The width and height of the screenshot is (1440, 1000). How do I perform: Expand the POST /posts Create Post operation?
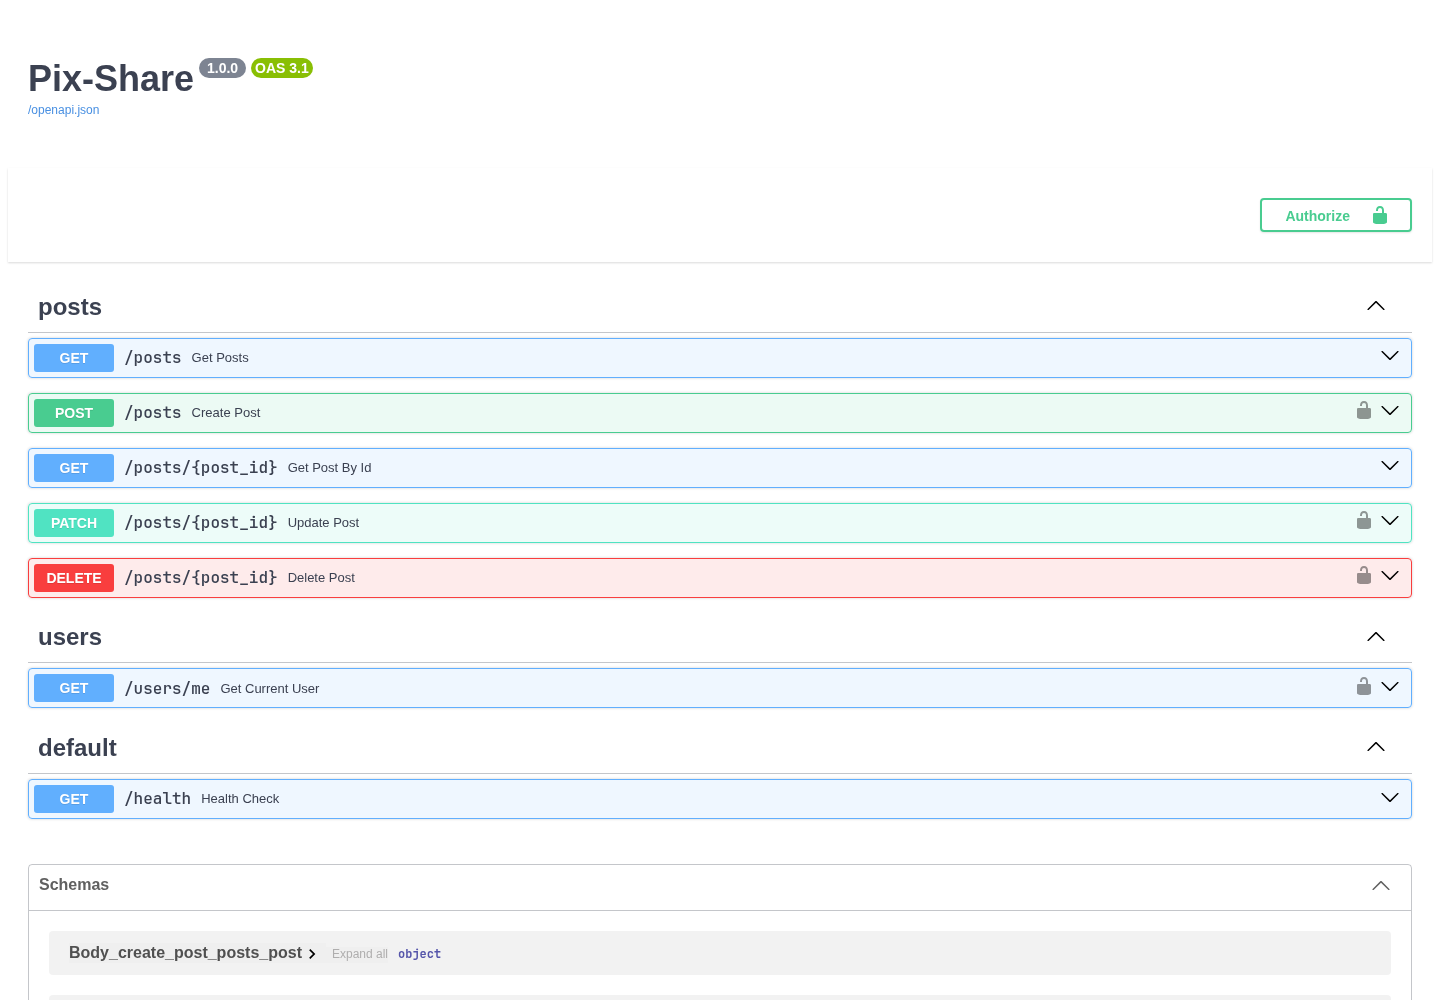click(1390, 411)
